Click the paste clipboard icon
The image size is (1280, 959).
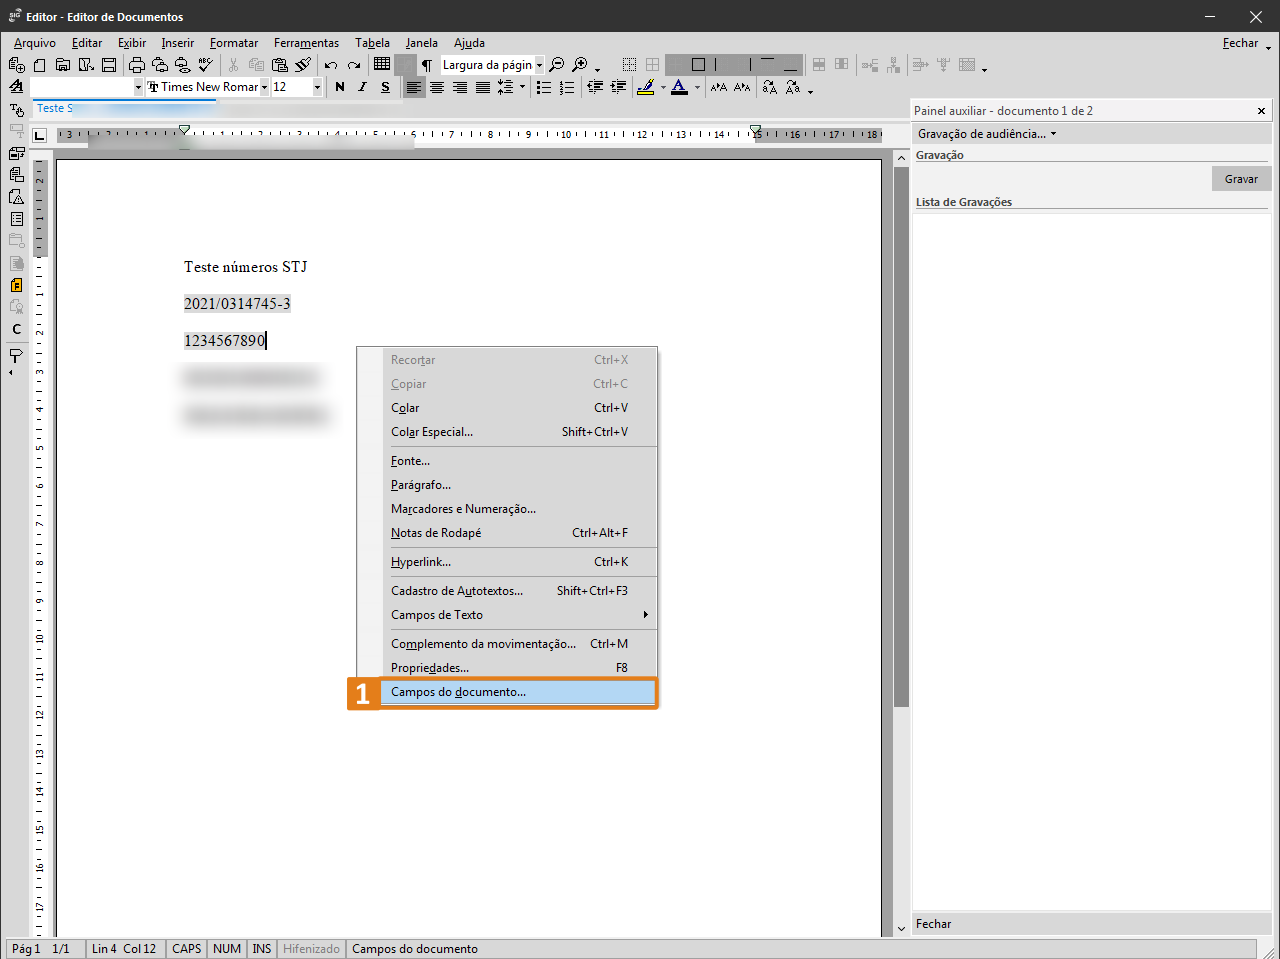280,65
